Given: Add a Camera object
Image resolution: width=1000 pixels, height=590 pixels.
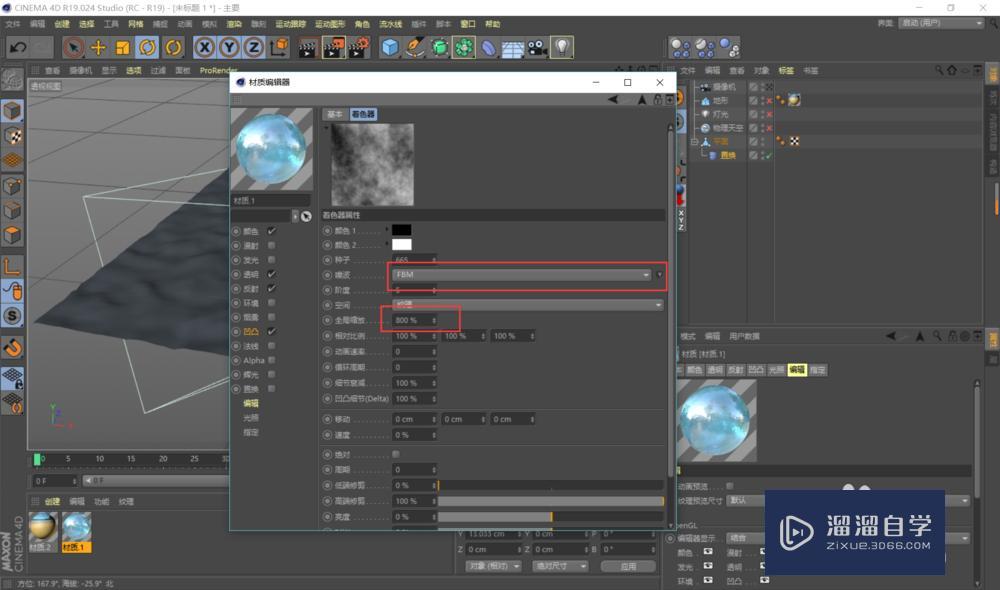Looking at the screenshot, I should [537, 47].
